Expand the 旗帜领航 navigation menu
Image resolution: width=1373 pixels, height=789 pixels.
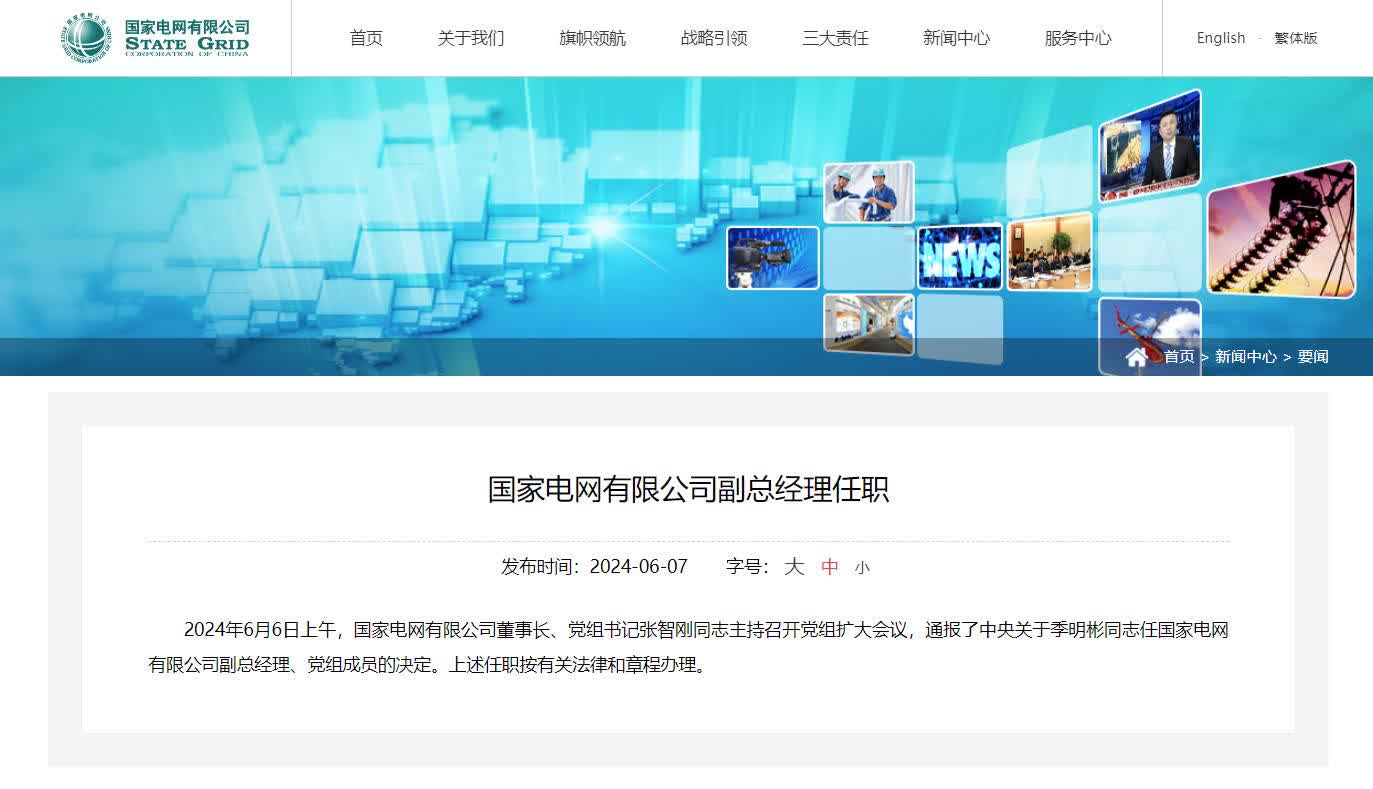(x=592, y=38)
